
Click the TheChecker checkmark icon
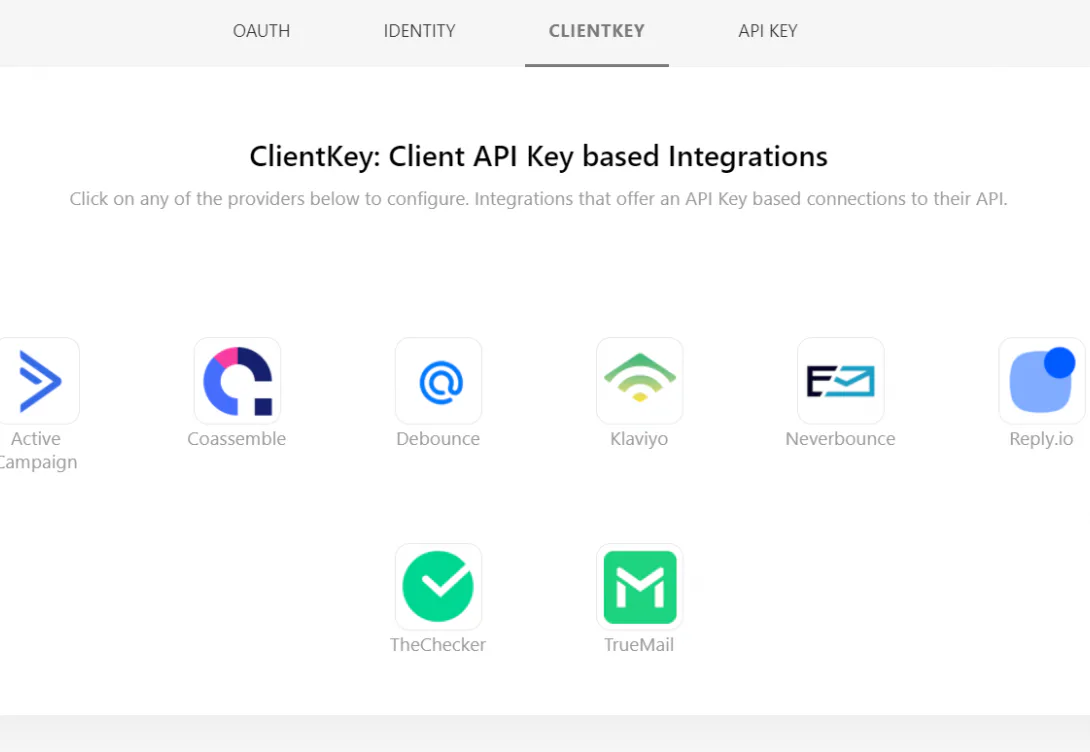point(438,587)
